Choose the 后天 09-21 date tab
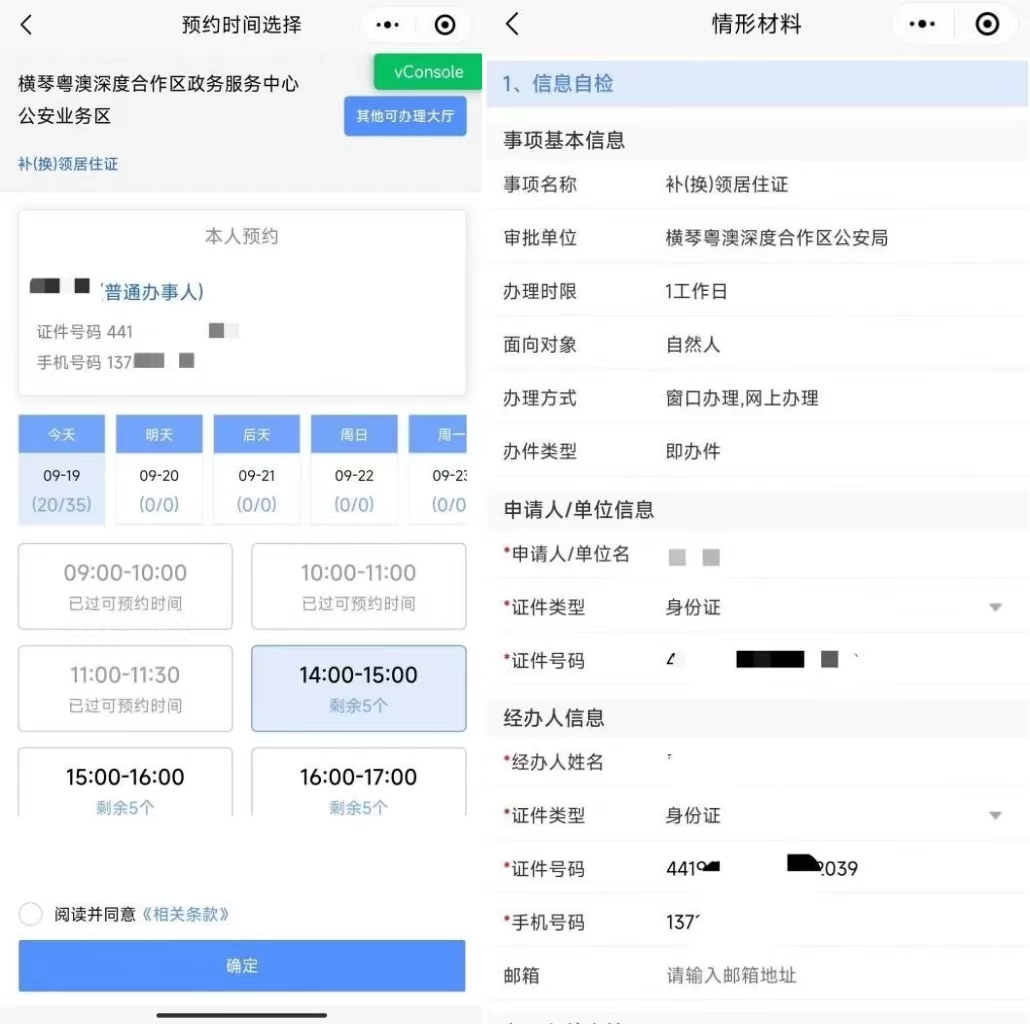 pyautogui.click(x=256, y=470)
